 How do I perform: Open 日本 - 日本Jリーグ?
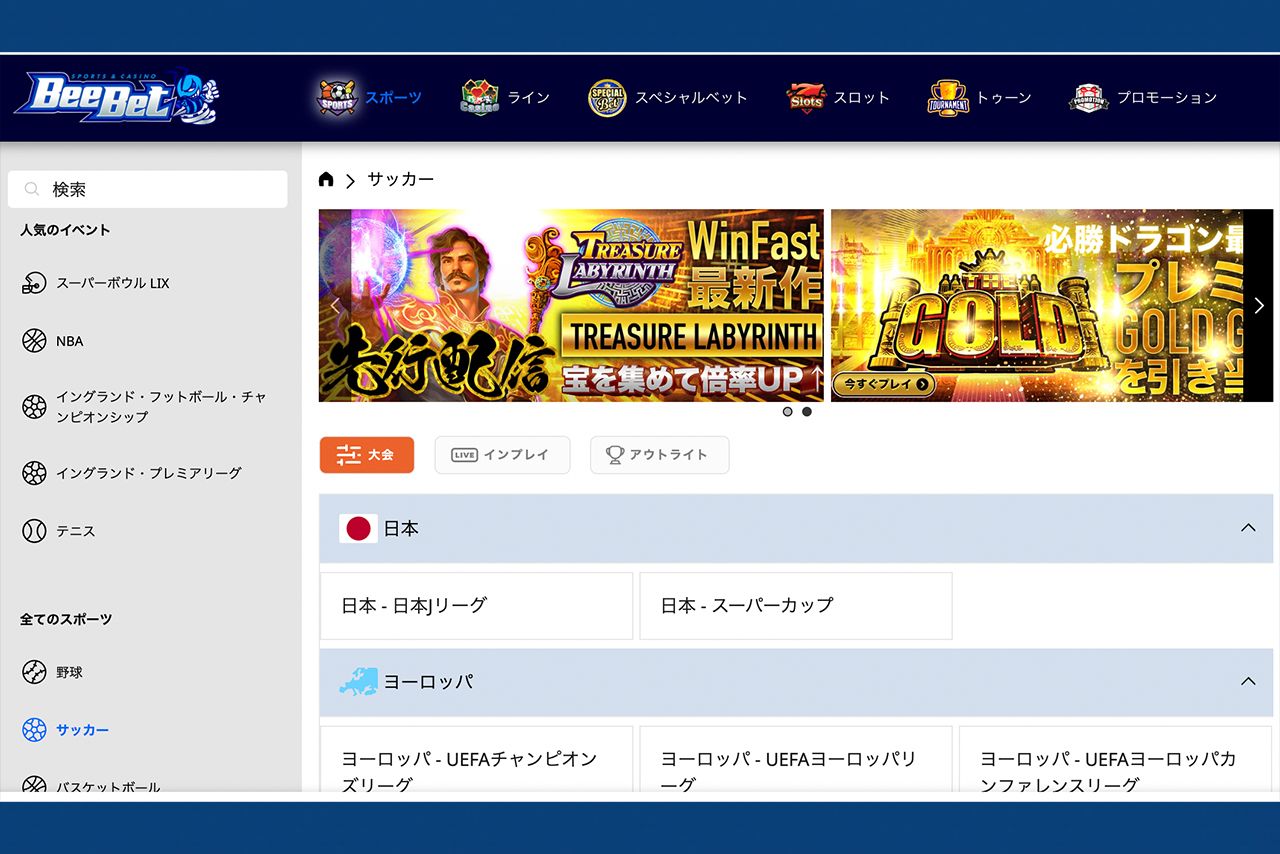475,605
